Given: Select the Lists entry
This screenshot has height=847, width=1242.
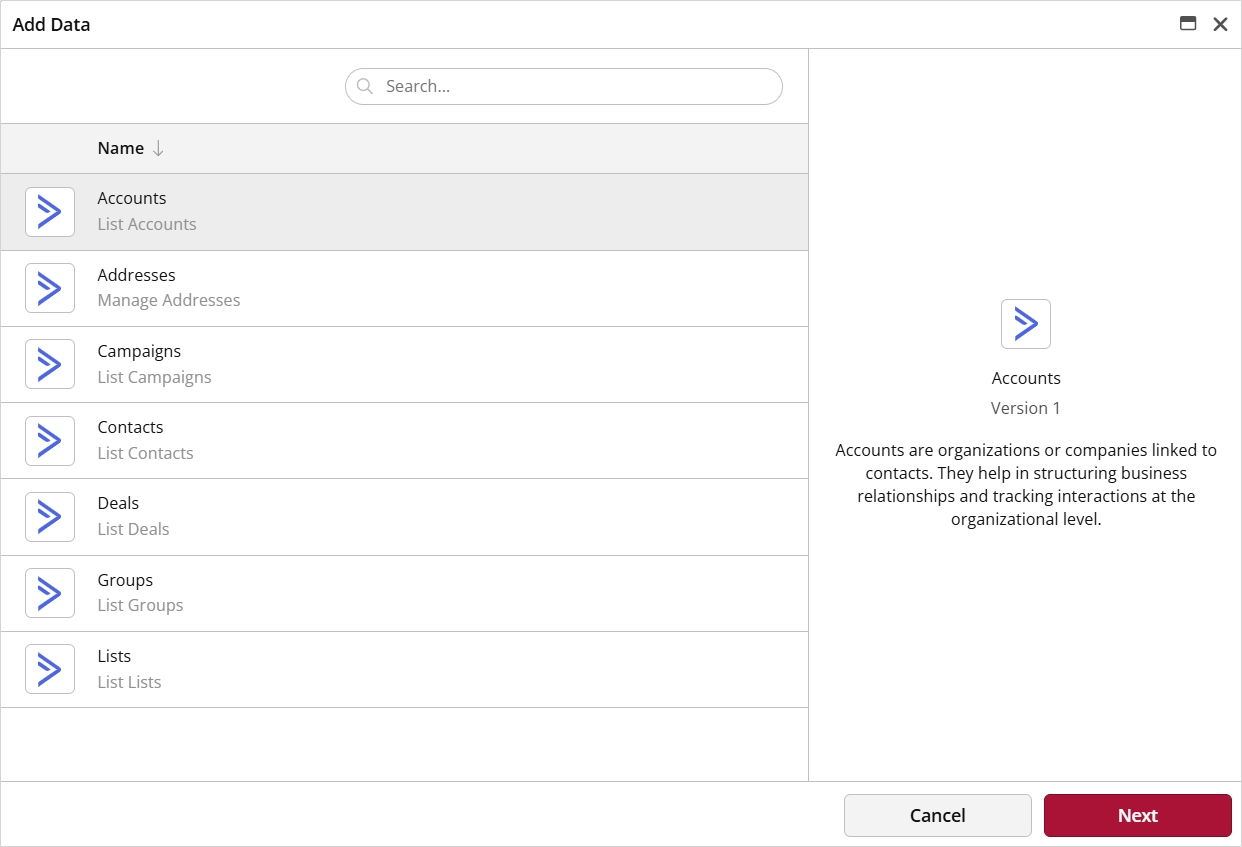Looking at the screenshot, I should pos(404,669).
